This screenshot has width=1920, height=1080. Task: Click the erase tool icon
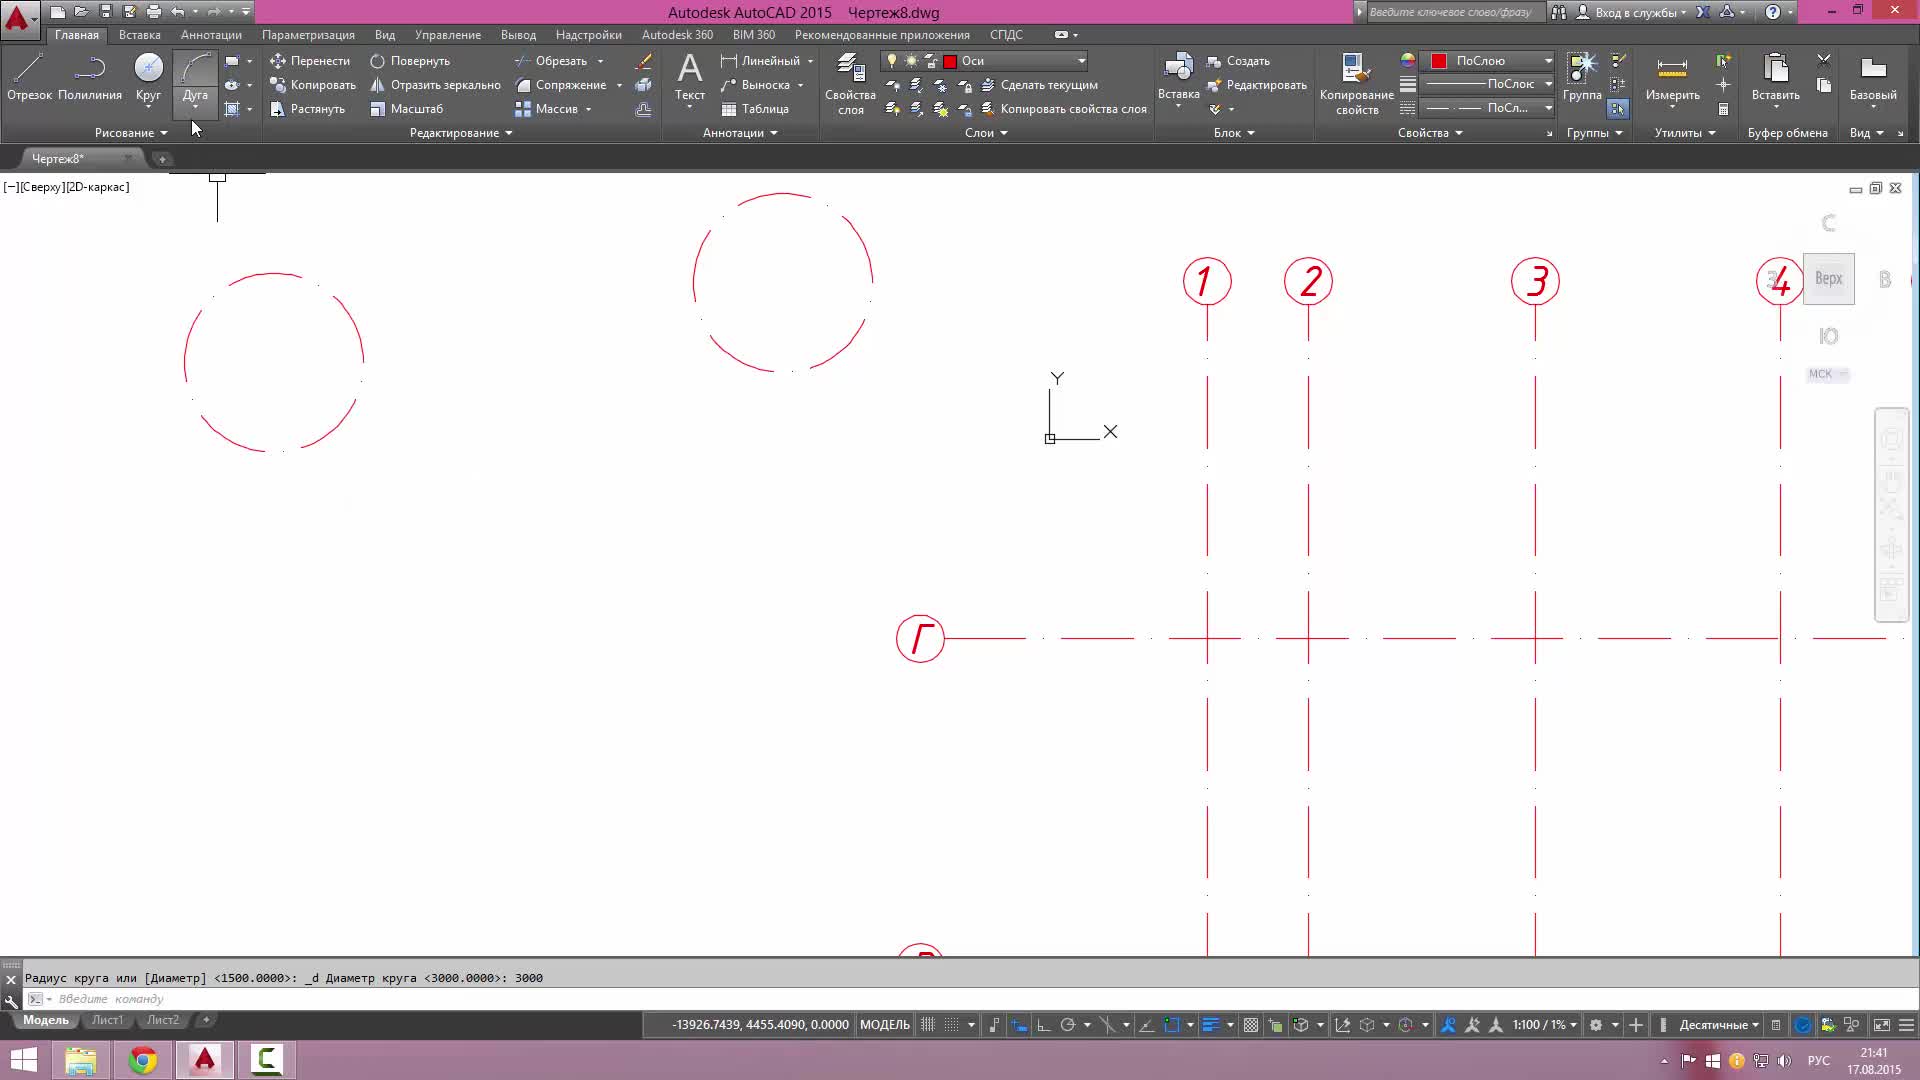(643, 61)
